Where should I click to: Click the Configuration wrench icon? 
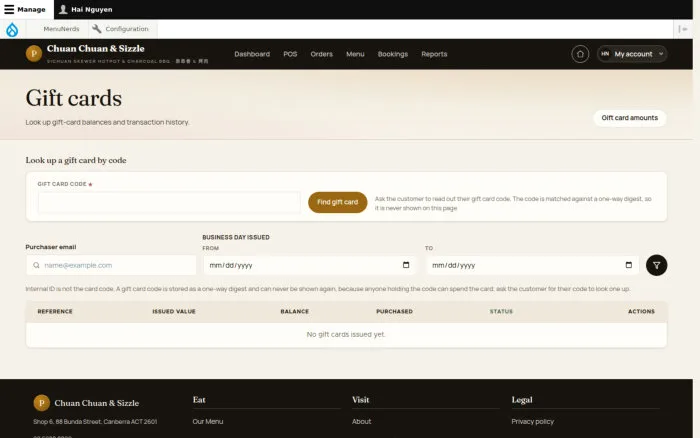point(96,29)
